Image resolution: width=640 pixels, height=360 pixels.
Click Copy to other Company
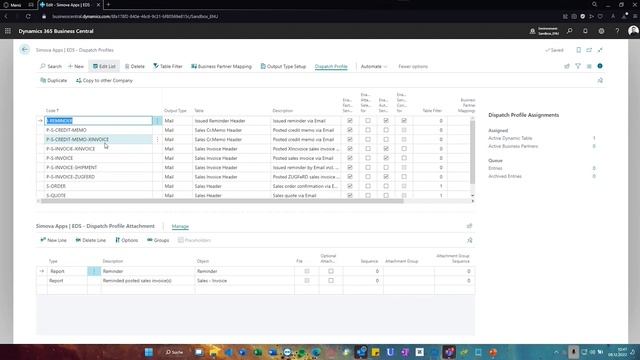click(104, 80)
